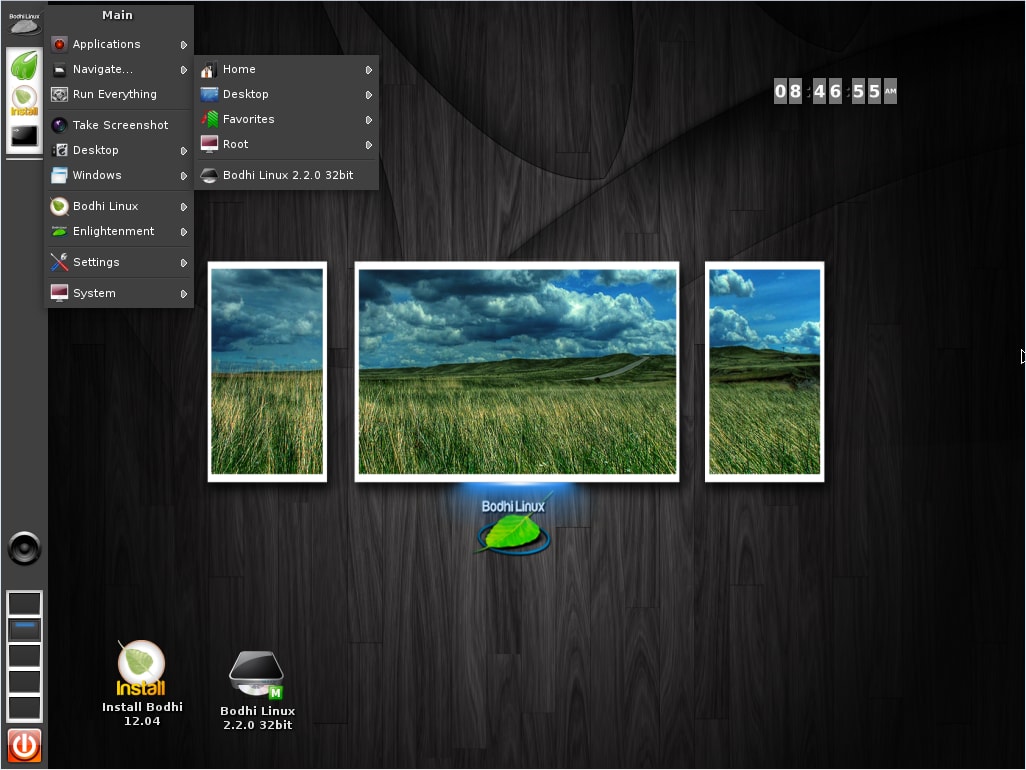Image resolution: width=1026 pixels, height=770 pixels.
Task: Click the crossed tools icon beside Settings
Action: [x=59, y=262]
